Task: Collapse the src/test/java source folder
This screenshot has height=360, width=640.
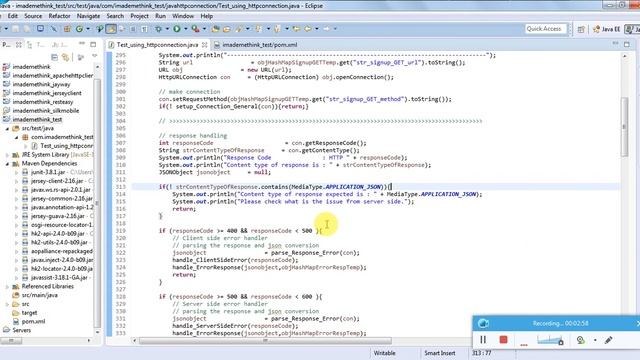Action: click(x=7, y=129)
